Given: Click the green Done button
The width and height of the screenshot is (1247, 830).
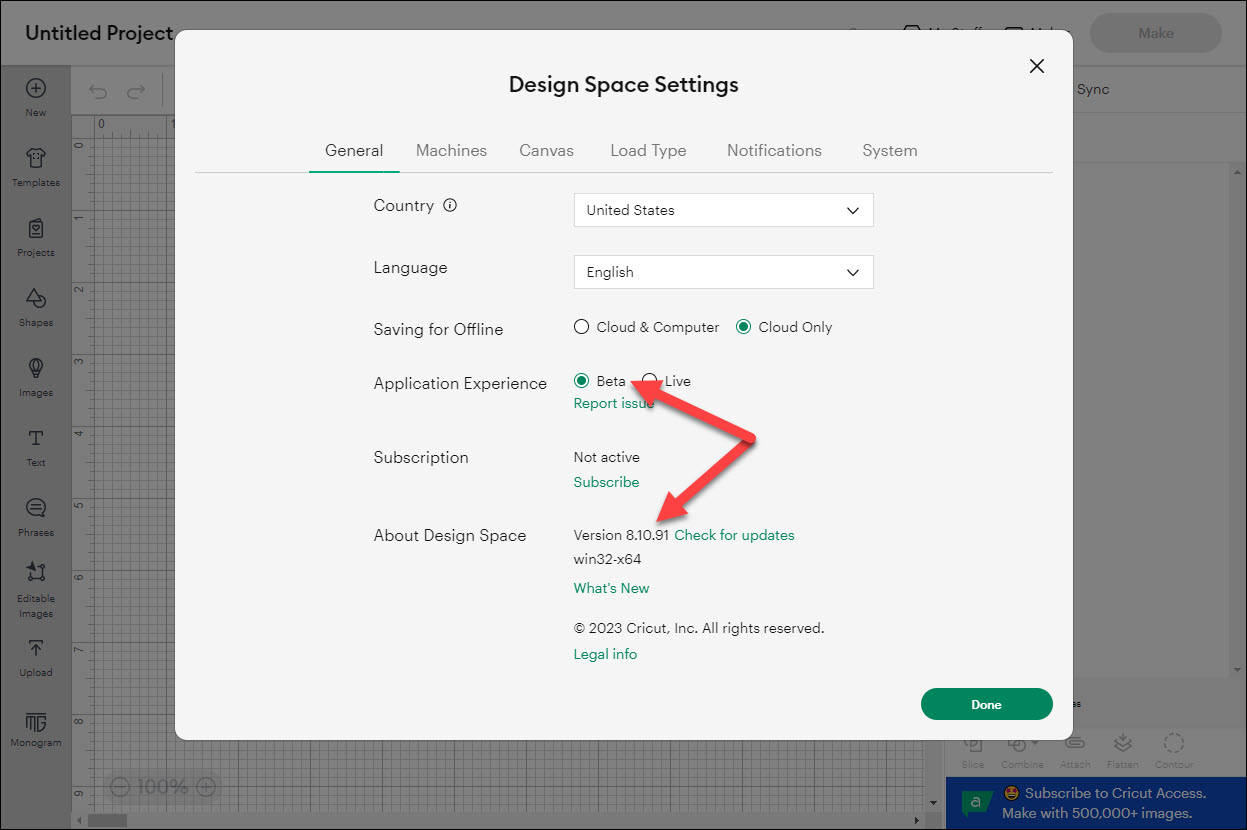Looking at the screenshot, I should [x=986, y=704].
